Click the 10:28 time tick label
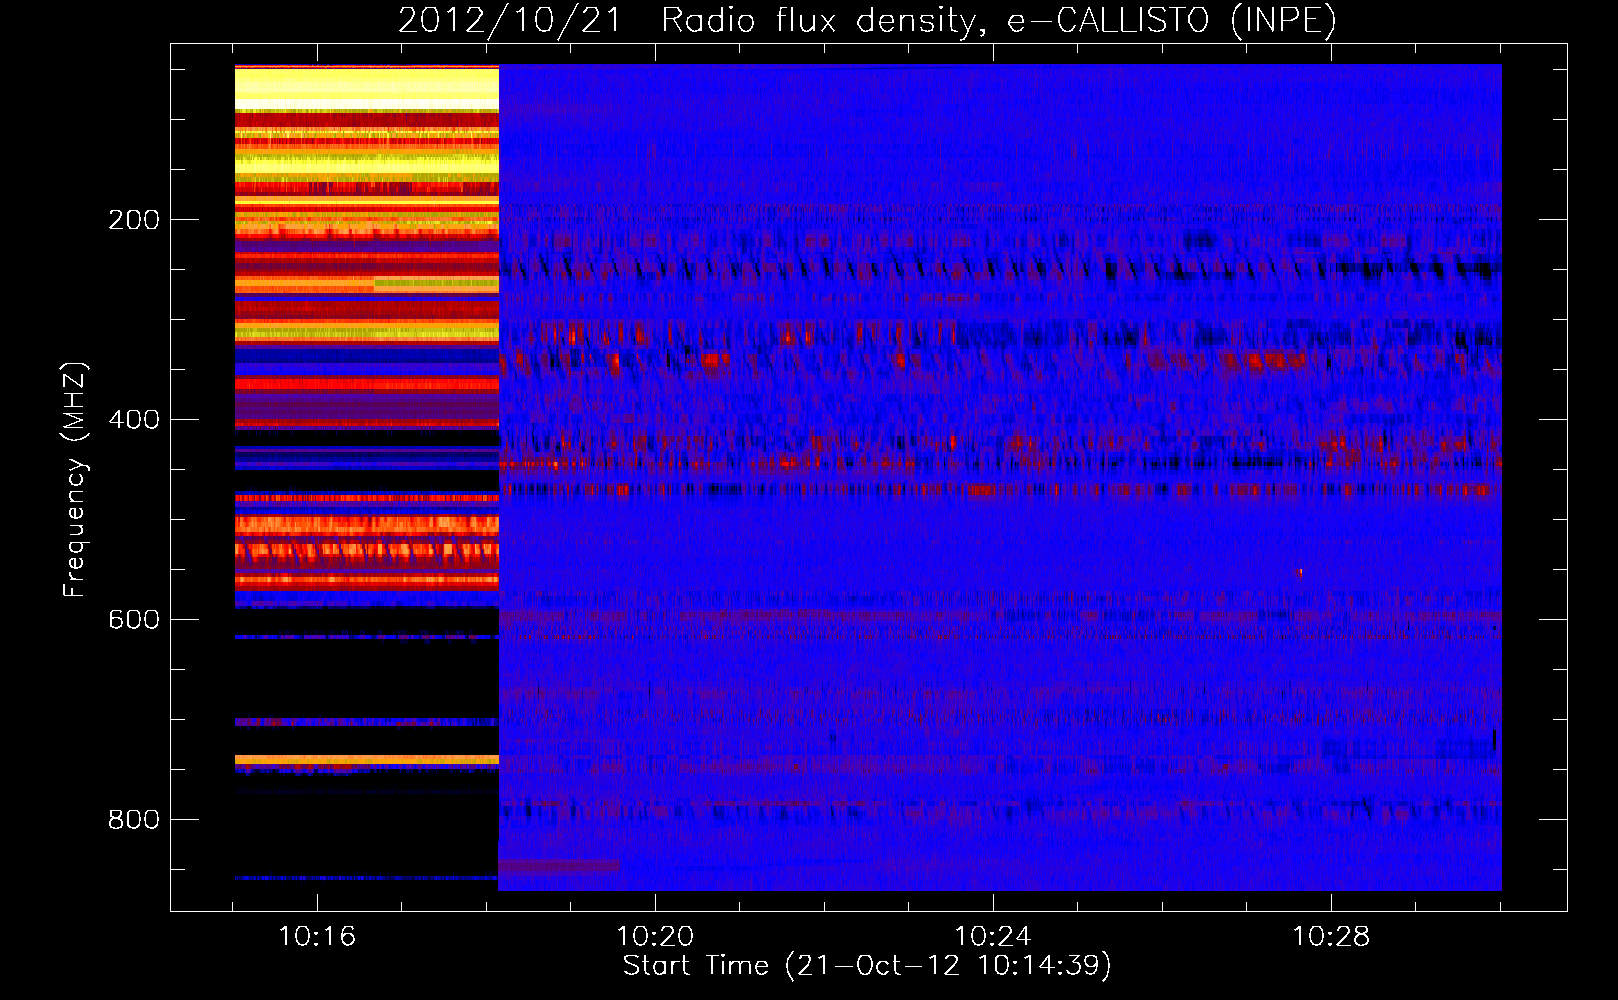The image size is (1618, 1000). [1331, 937]
